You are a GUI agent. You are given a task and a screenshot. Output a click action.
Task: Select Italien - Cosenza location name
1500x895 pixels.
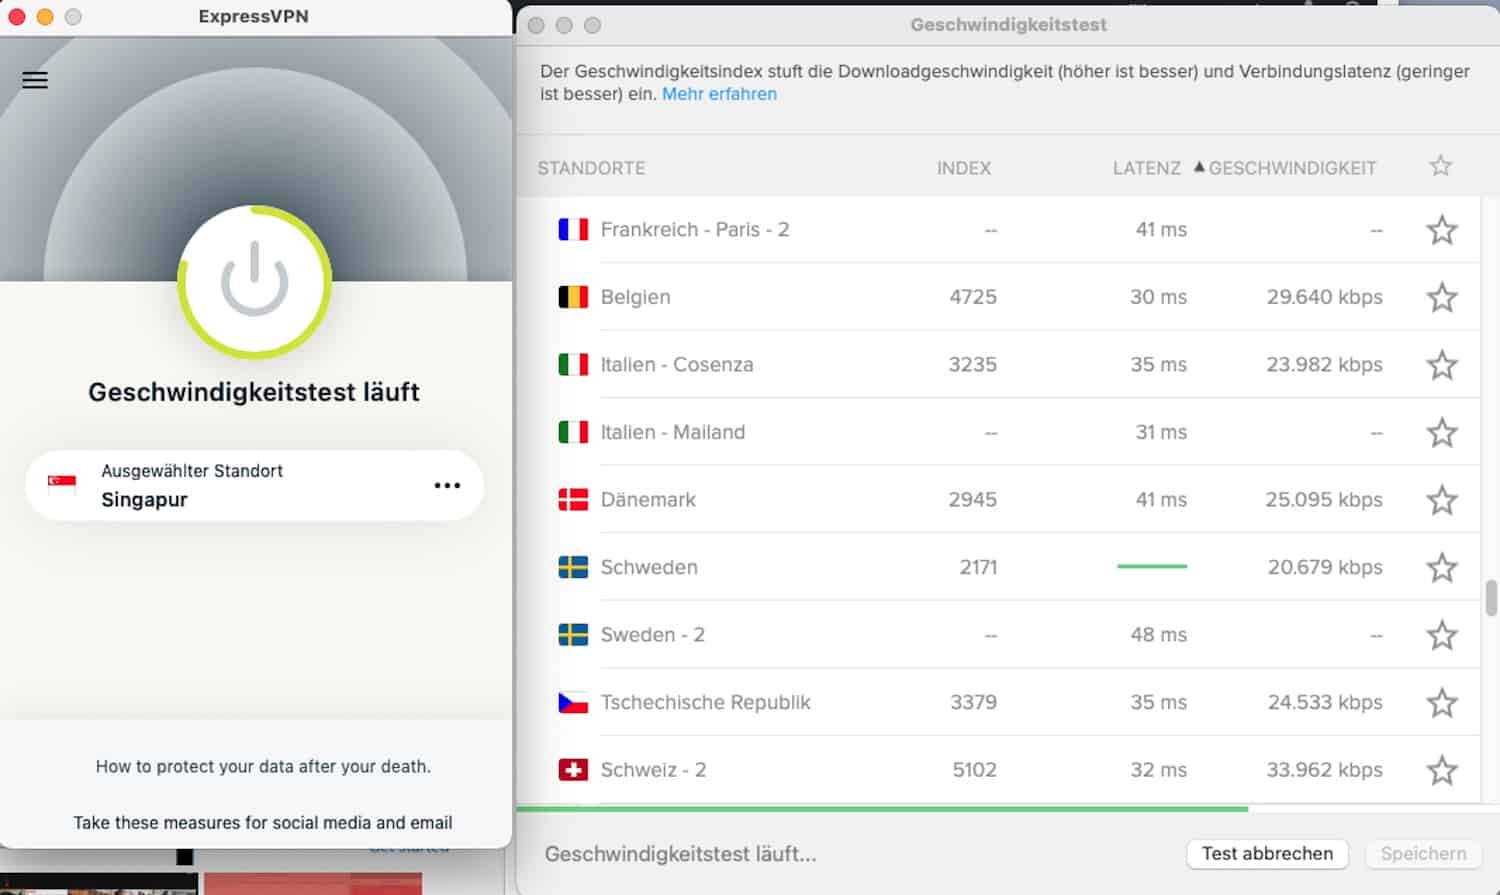[x=677, y=365]
